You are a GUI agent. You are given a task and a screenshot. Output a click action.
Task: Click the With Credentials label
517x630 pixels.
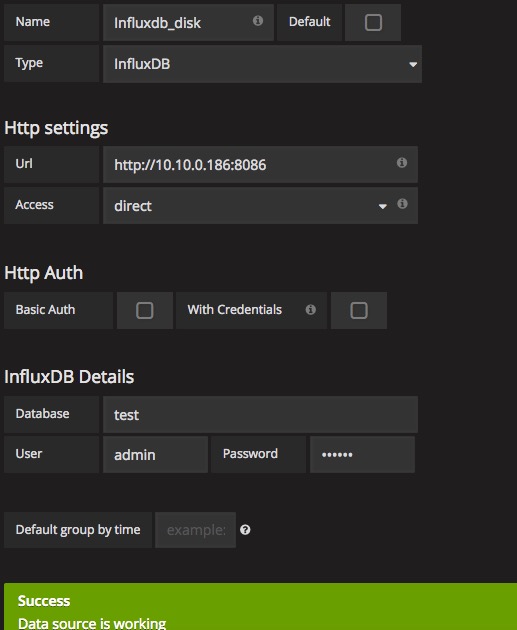pyautogui.click(x=235, y=310)
